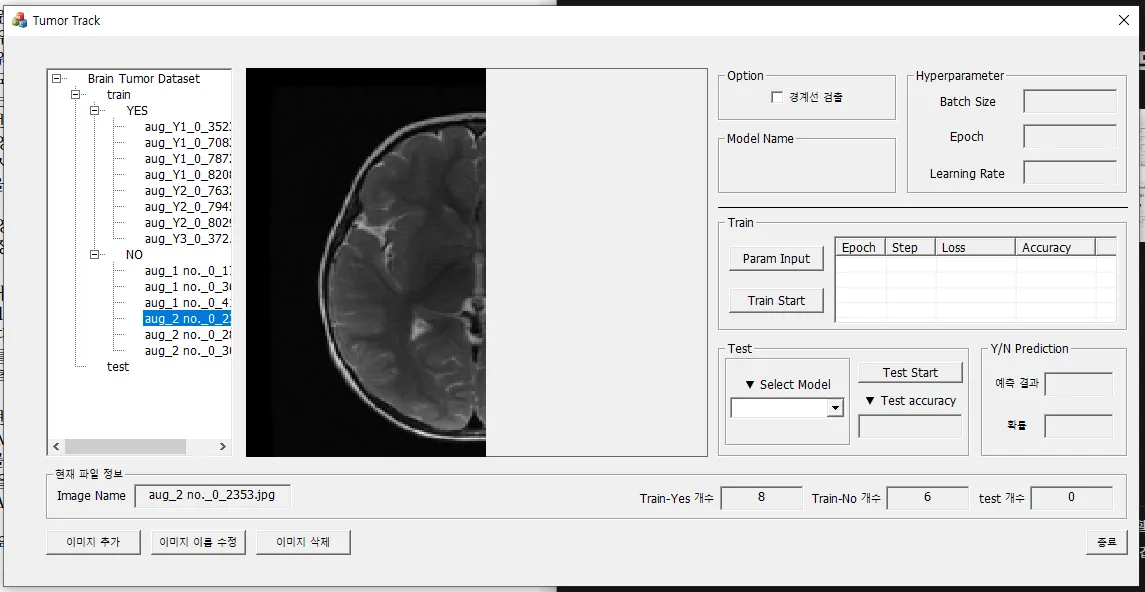Select the Brain Tumor Dataset tree label
1145x592 pixels.
144,78
